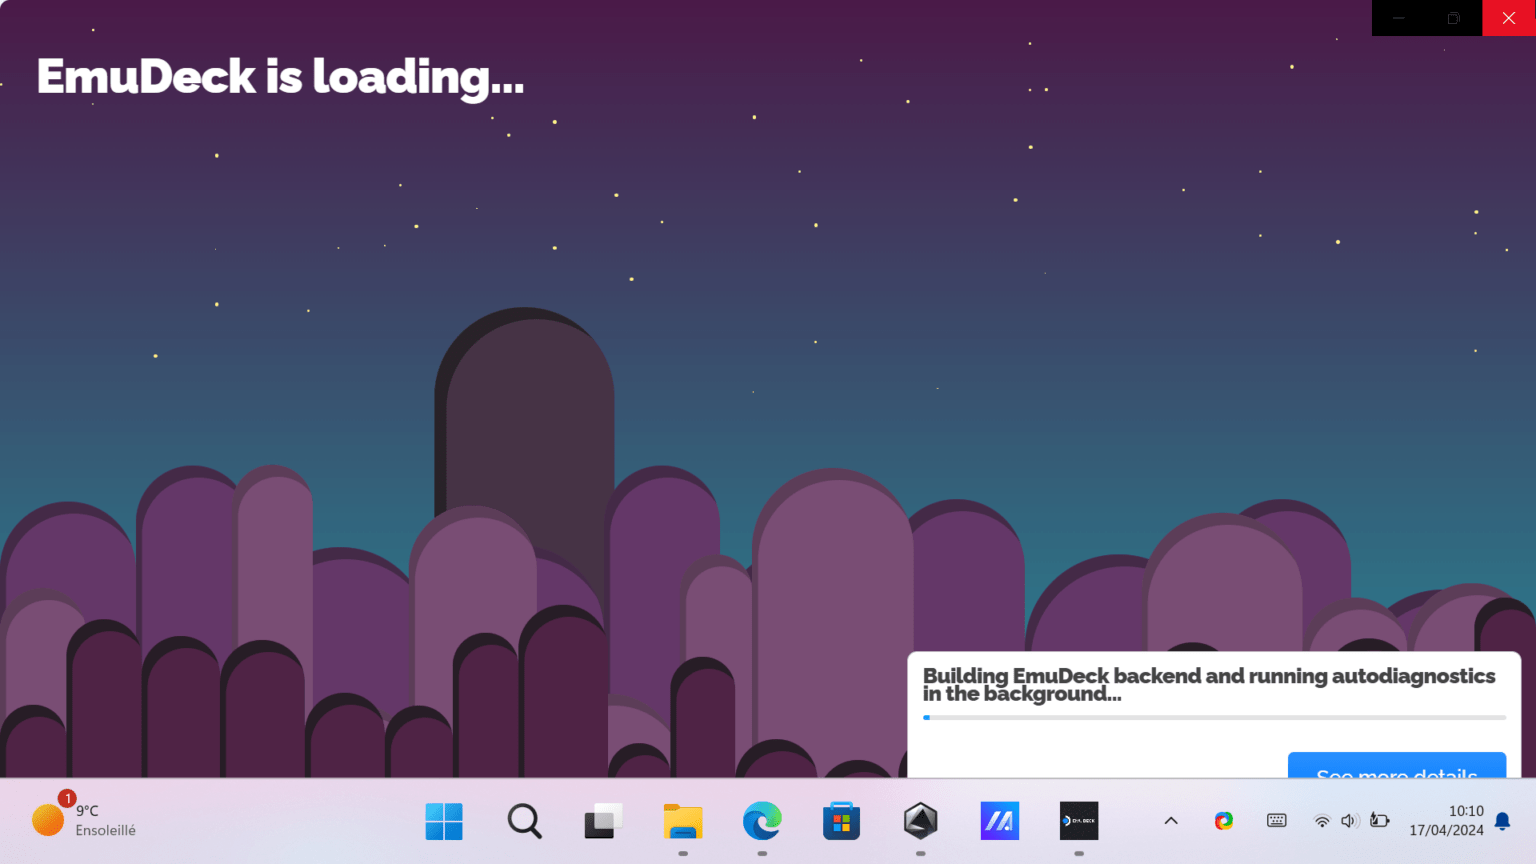Click the See more details button

pos(1397,765)
